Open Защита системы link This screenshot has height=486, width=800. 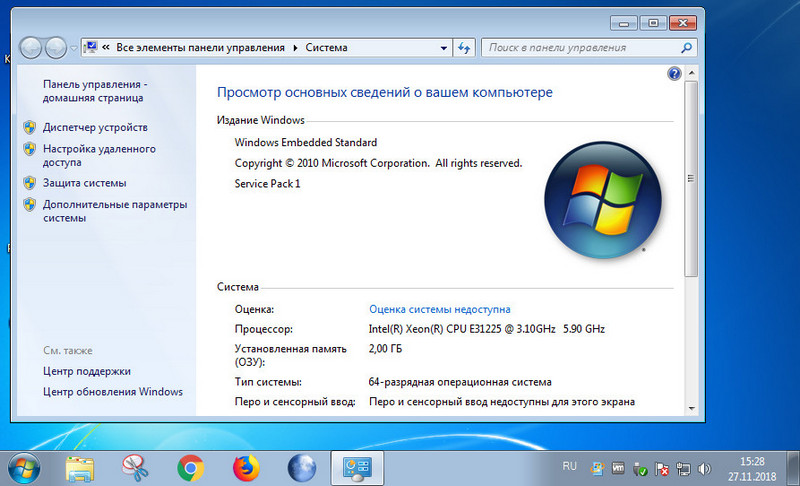(x=84, y=183)
